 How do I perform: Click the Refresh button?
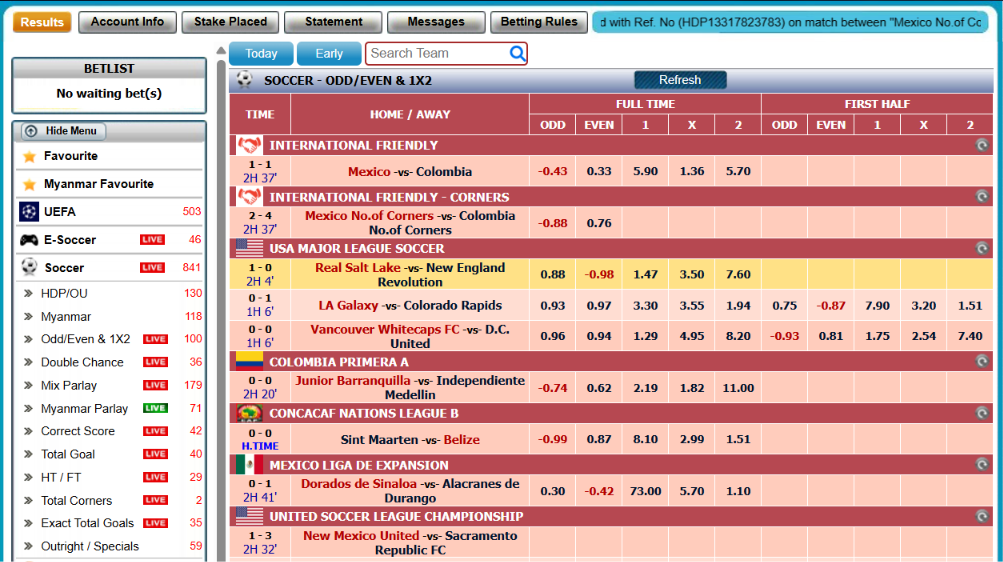pos(680,80)
